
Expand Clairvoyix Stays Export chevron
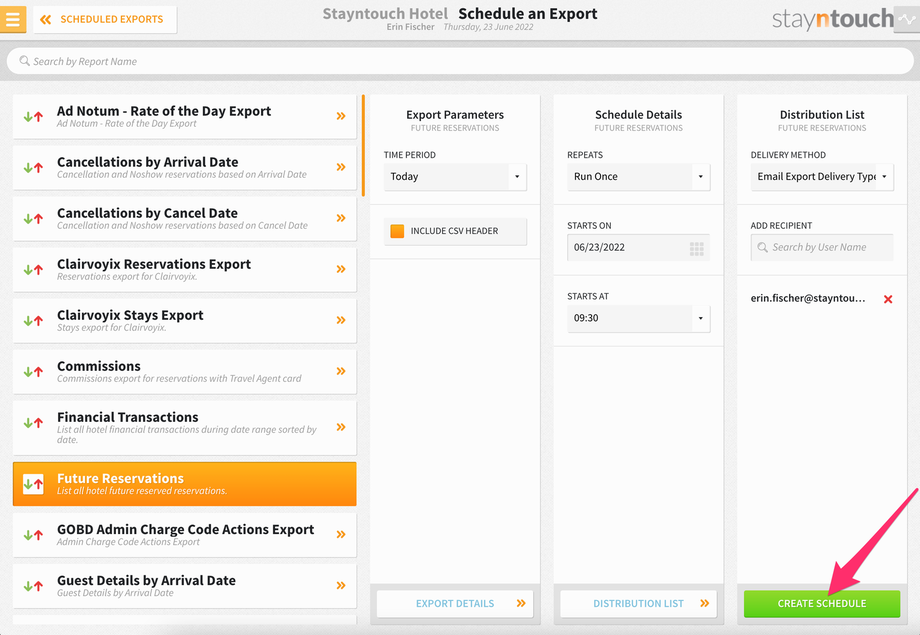341,320
